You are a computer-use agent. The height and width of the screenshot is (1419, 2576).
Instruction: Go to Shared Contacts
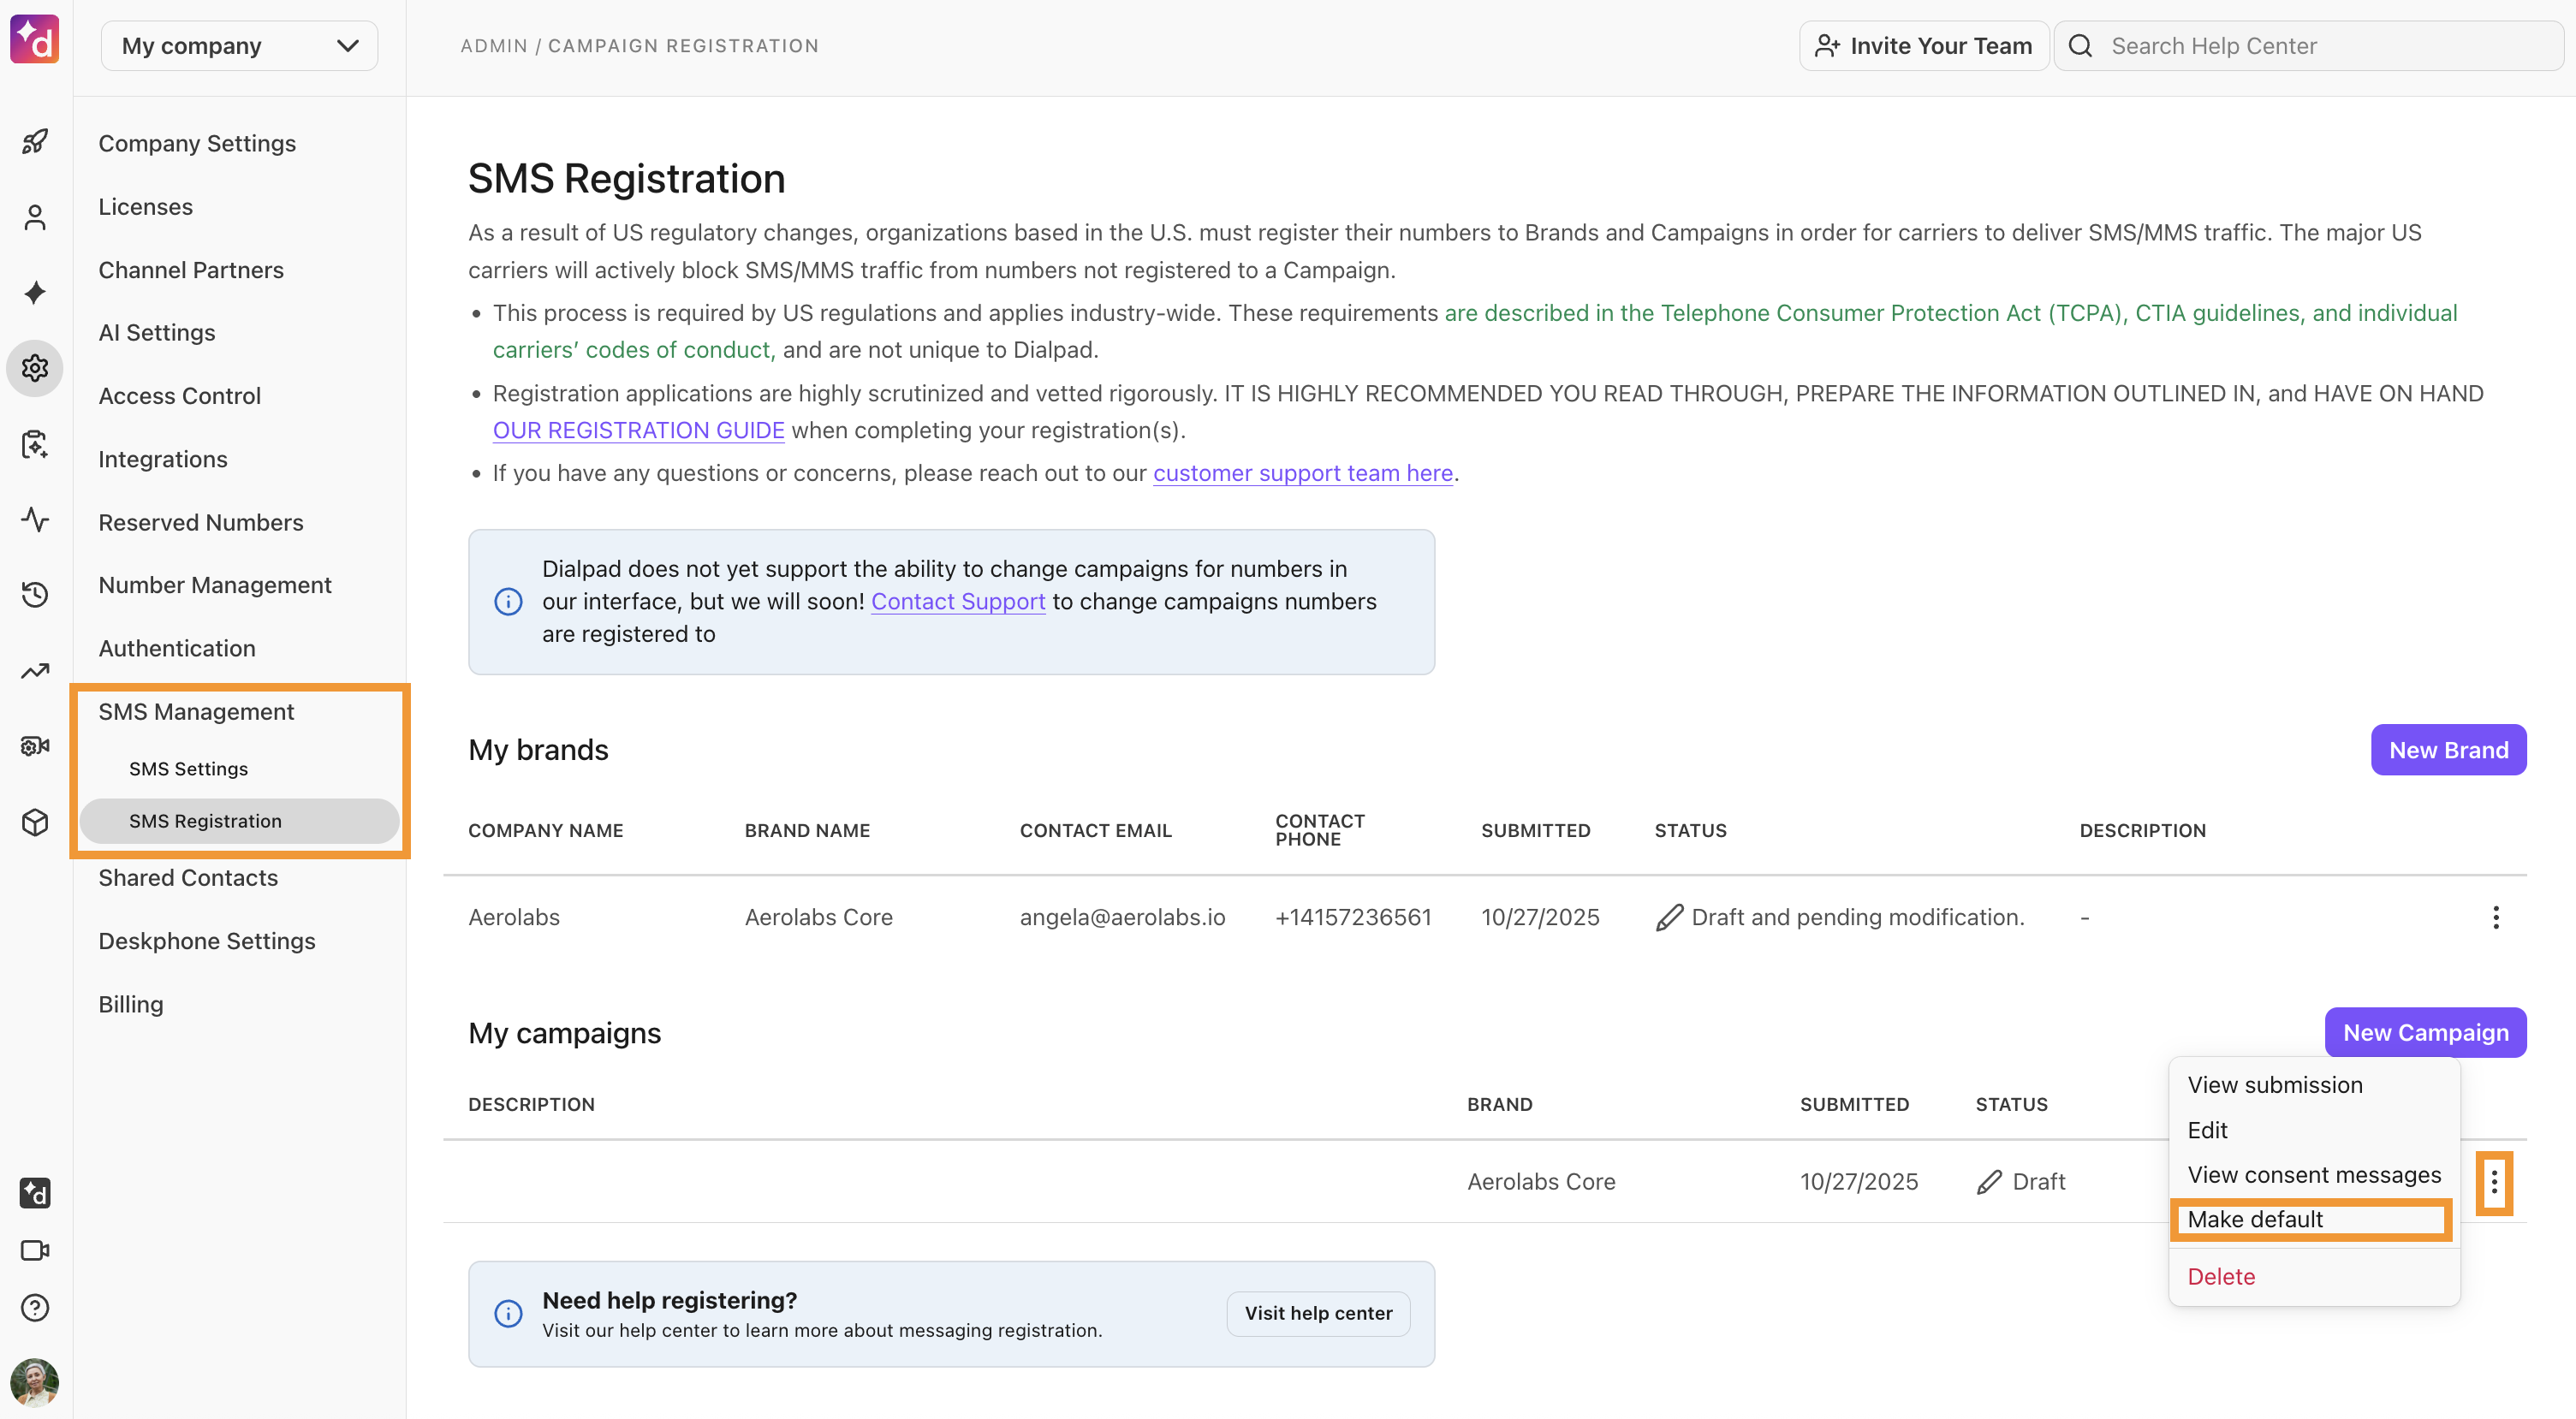[x=188, y=877]
